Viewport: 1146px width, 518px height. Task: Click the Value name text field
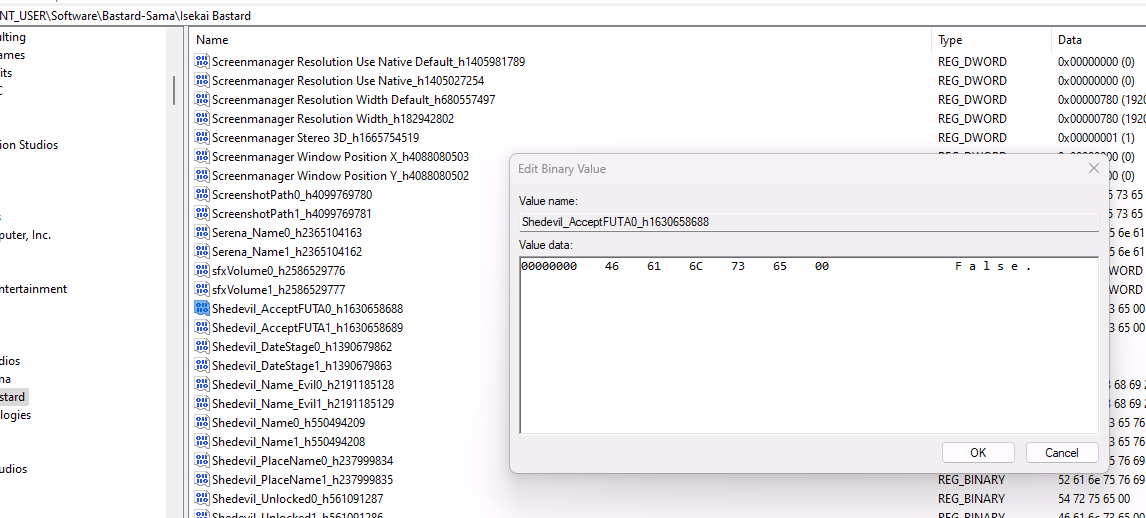point(808,222)
